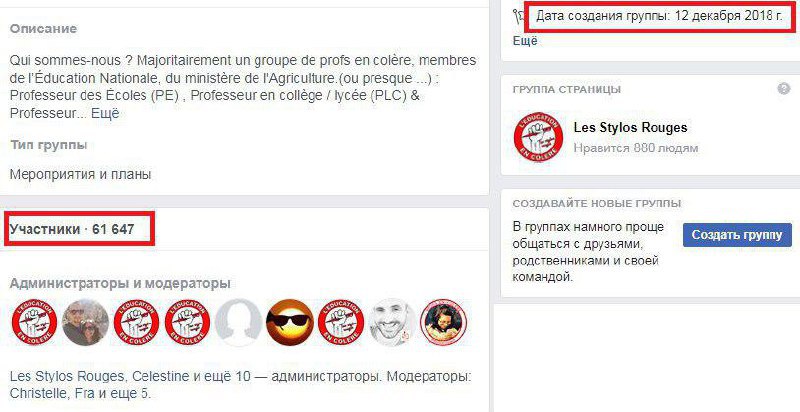800x412 pixels.
Task: Select the blank silhouette administrator avatar
Action: (x=238, y=323)
